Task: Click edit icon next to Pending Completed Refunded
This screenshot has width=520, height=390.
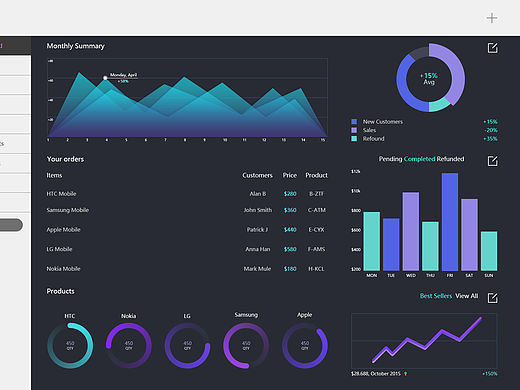Action: click(492, 161)
